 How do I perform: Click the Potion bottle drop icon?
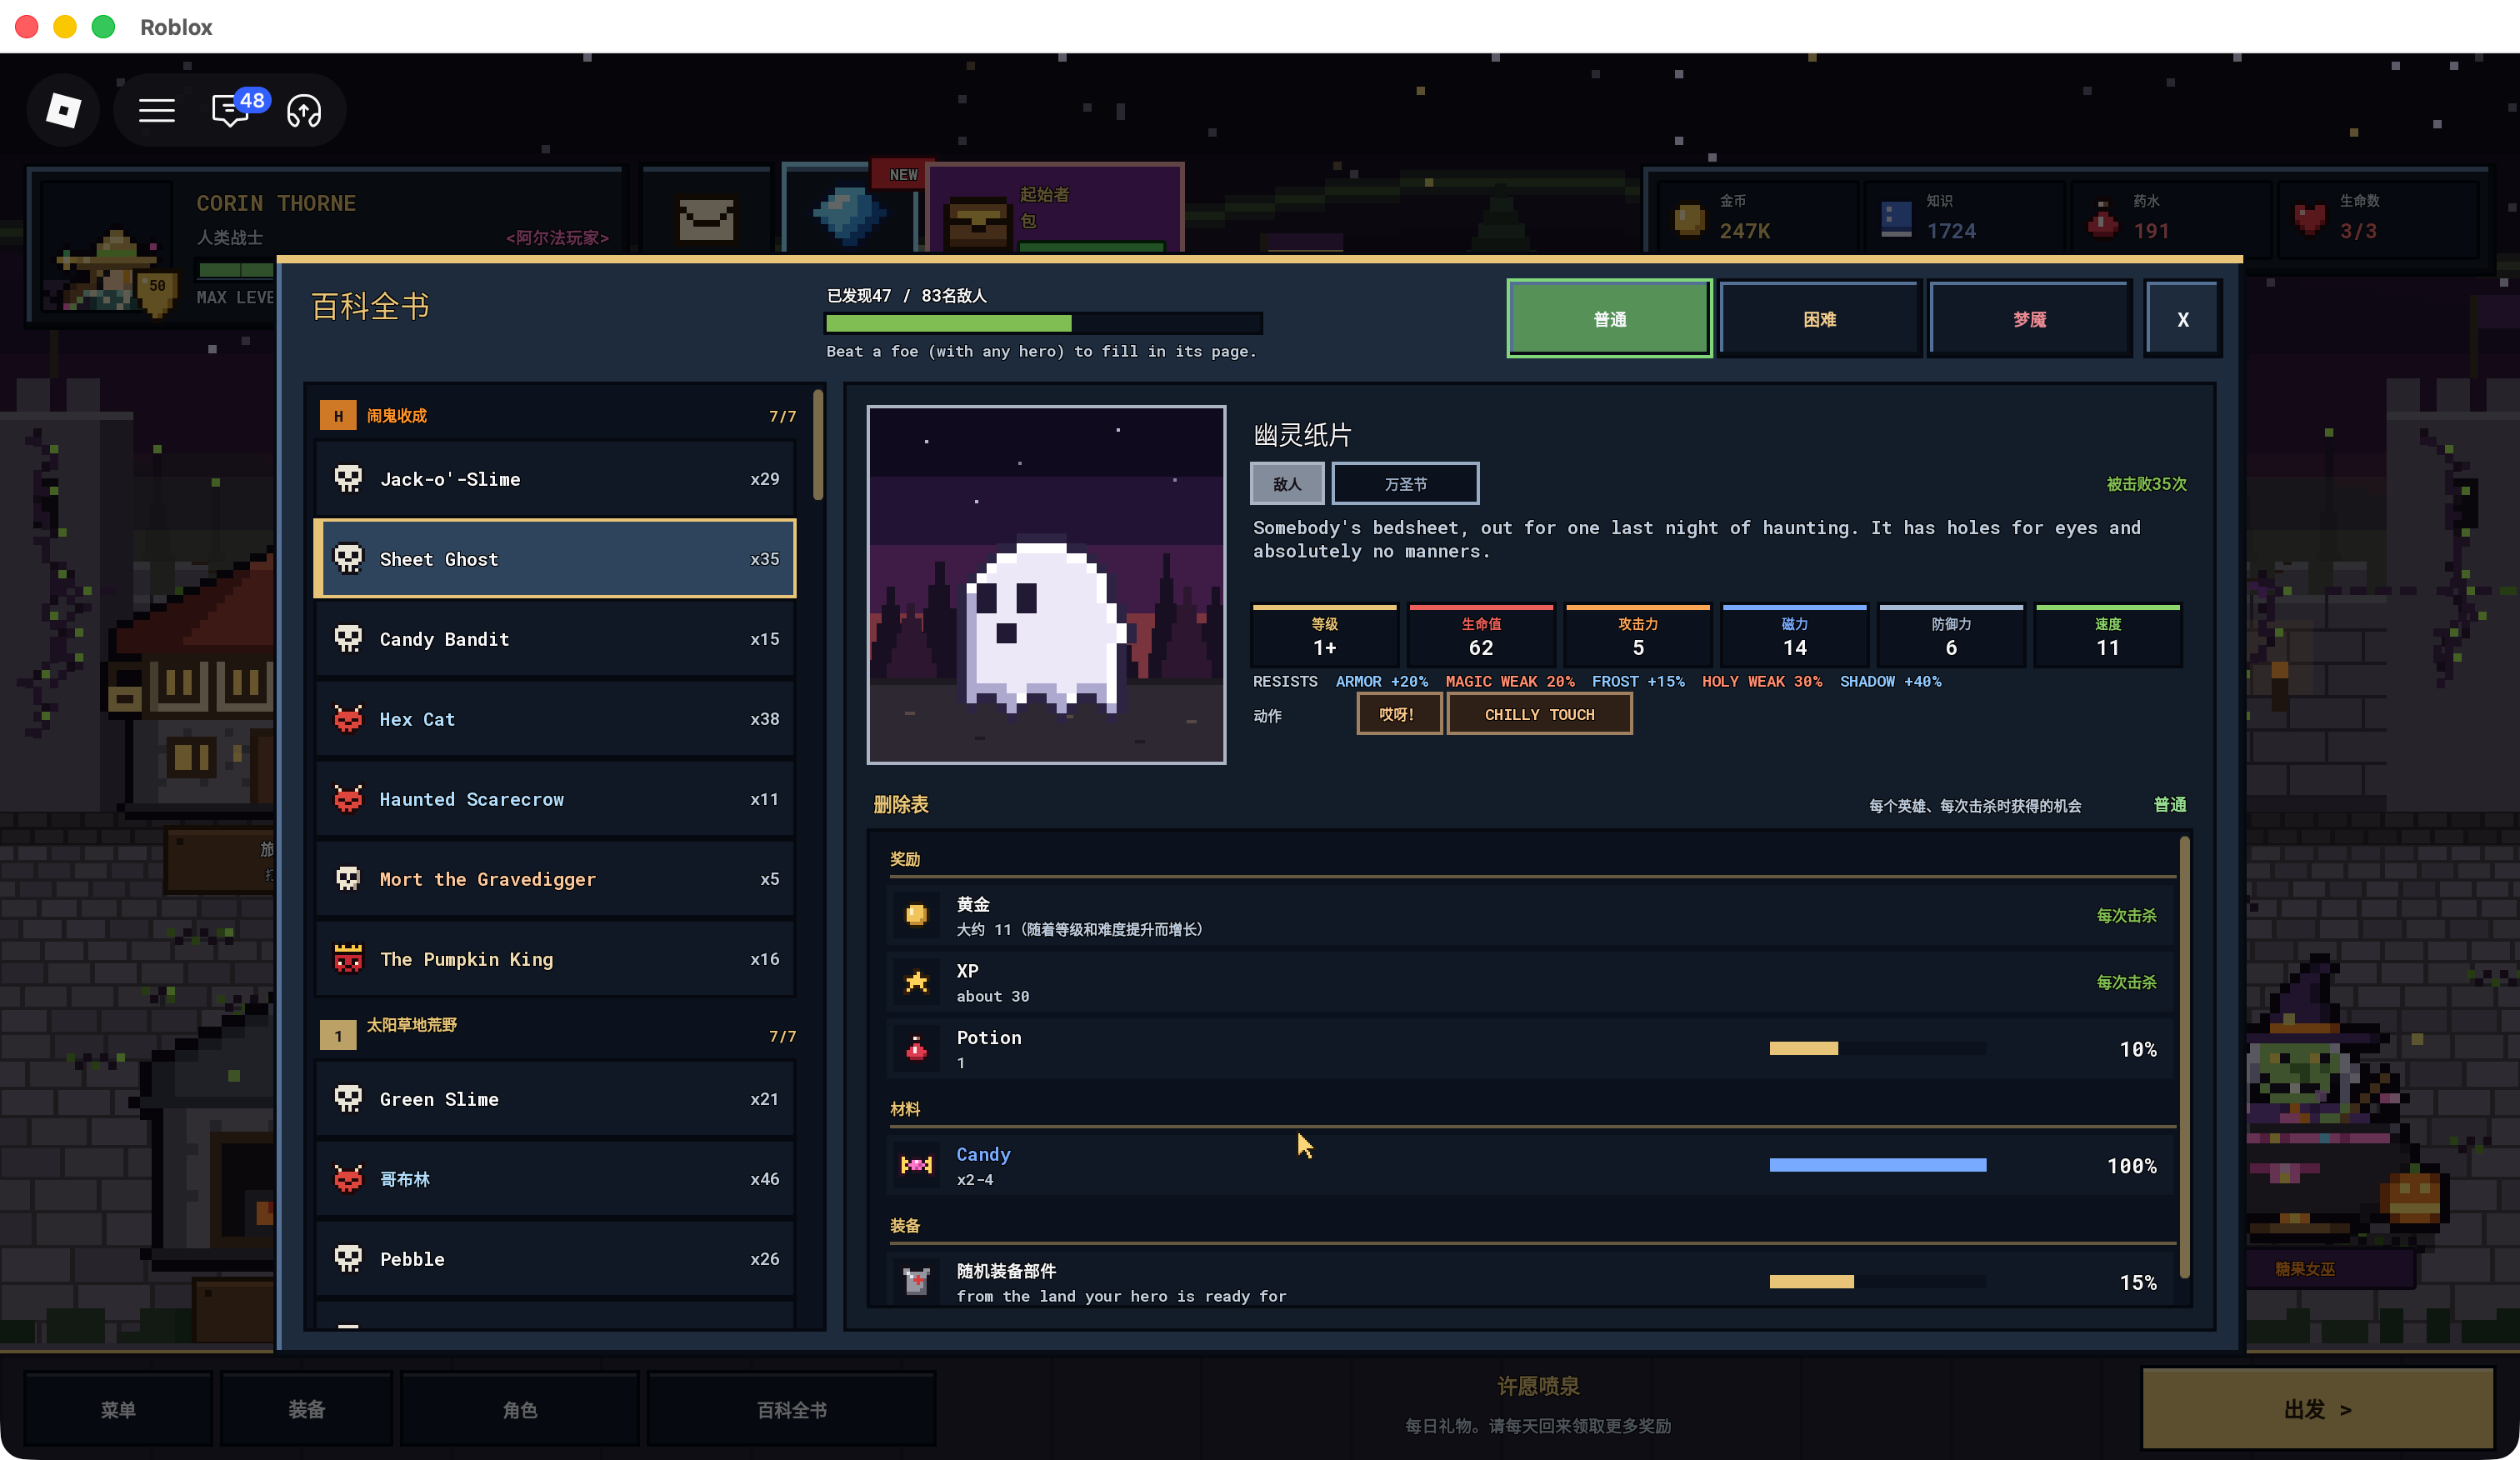pos(916,1048)
